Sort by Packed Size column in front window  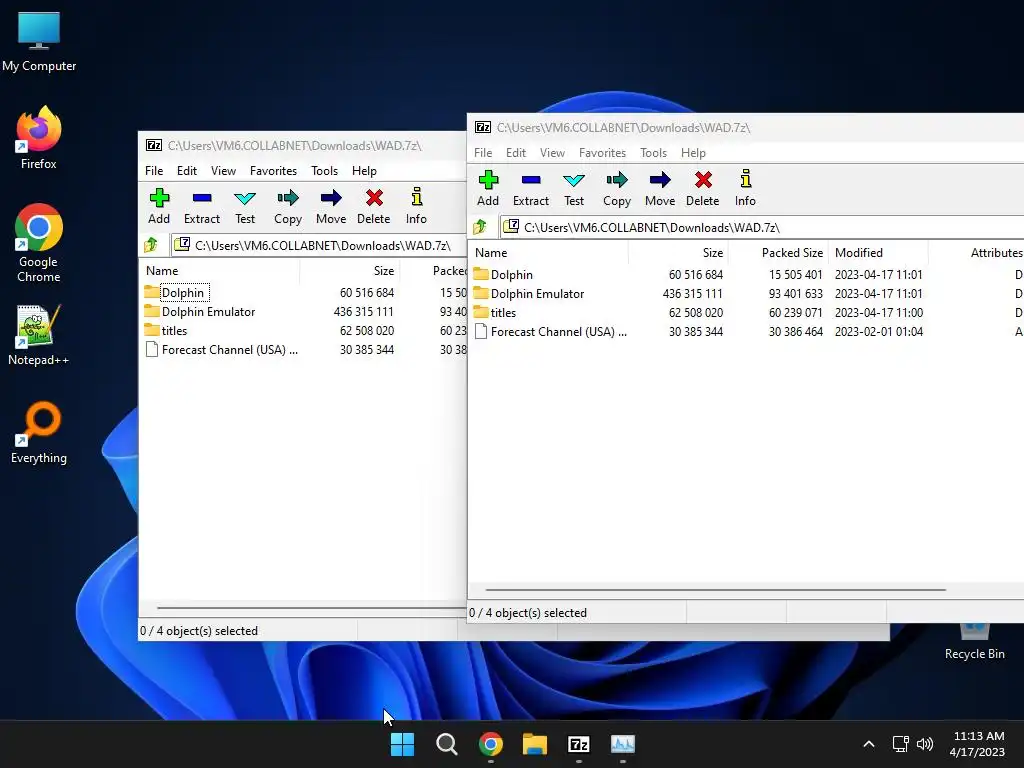778,253
